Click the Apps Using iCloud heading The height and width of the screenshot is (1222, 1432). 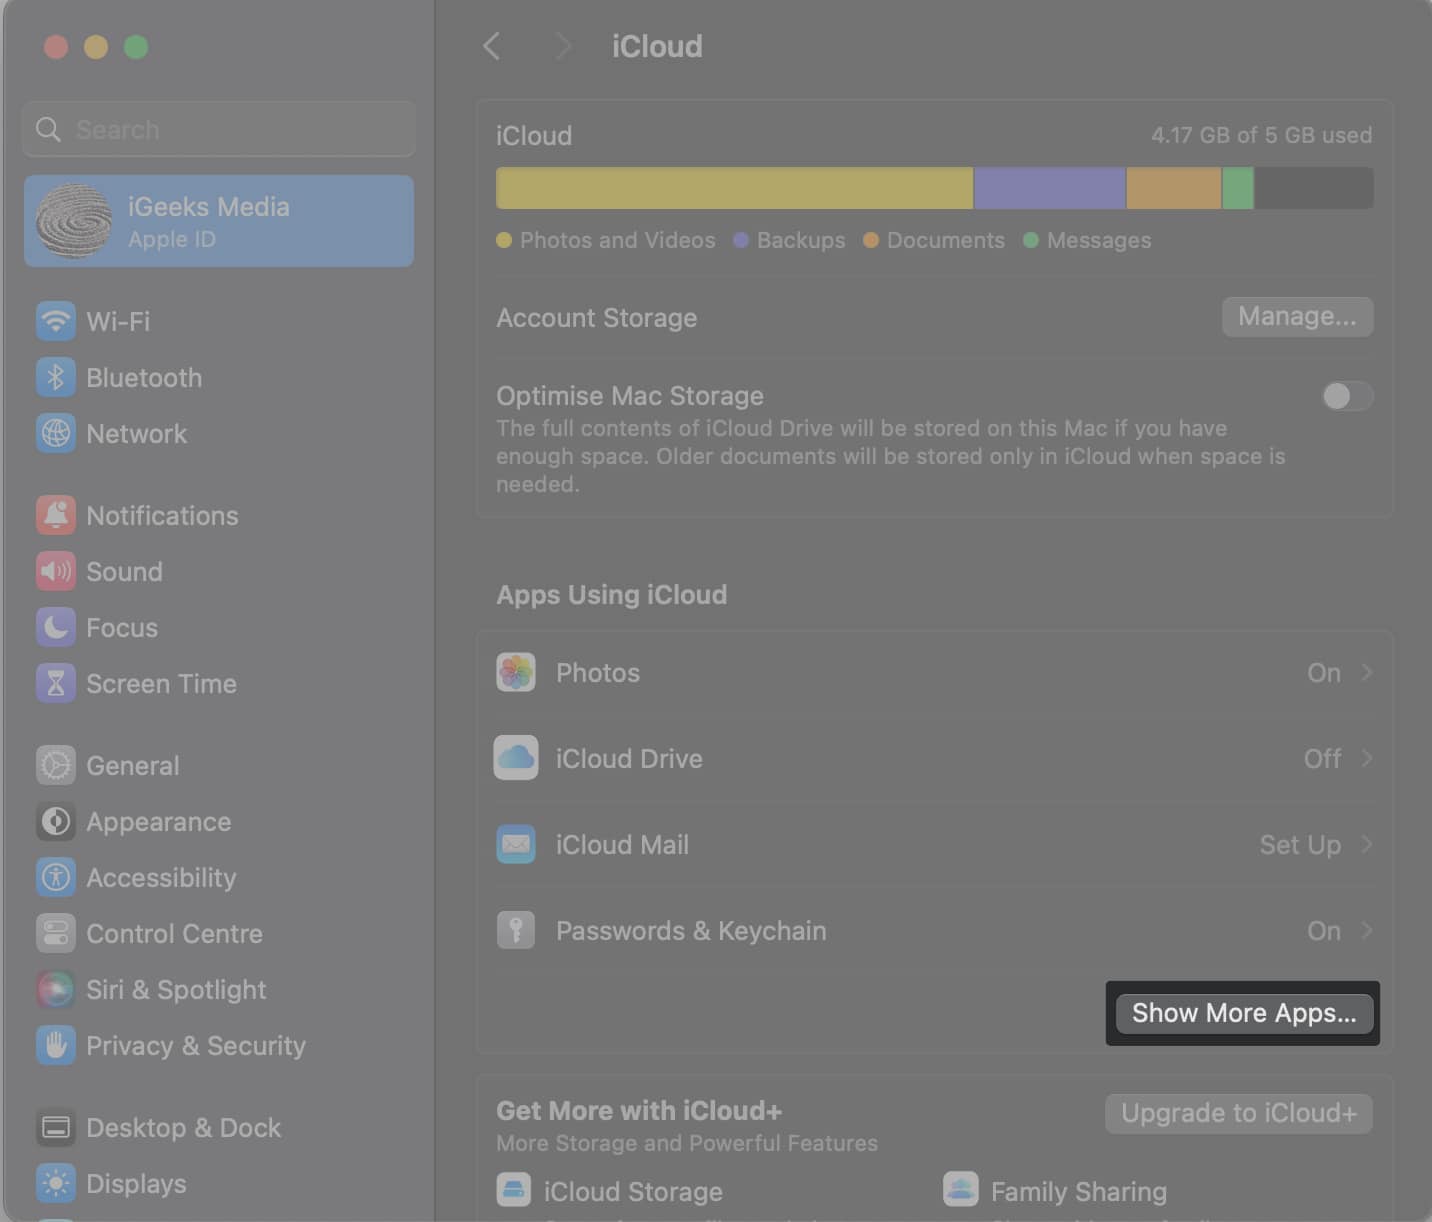(x=612, y=595)
